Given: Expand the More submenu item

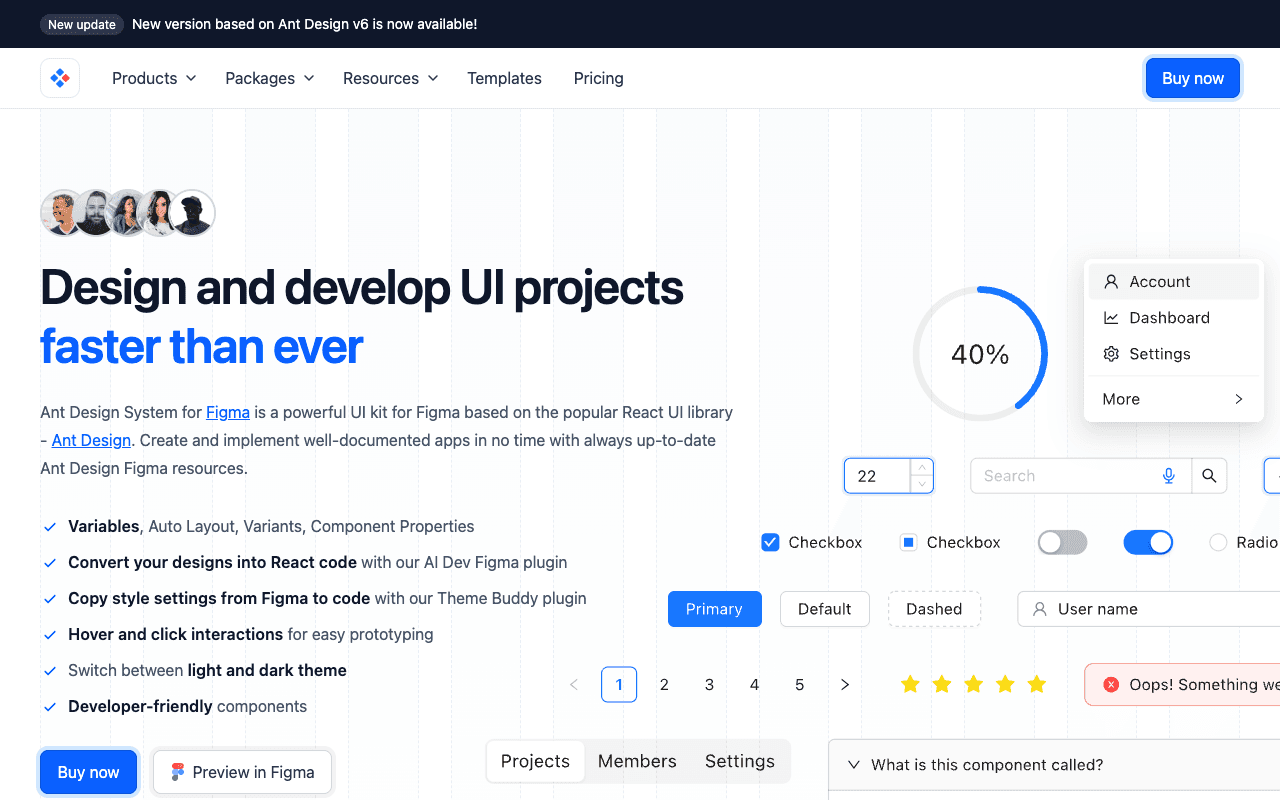Looking at the screenshot, I should tap(1174, 399).
